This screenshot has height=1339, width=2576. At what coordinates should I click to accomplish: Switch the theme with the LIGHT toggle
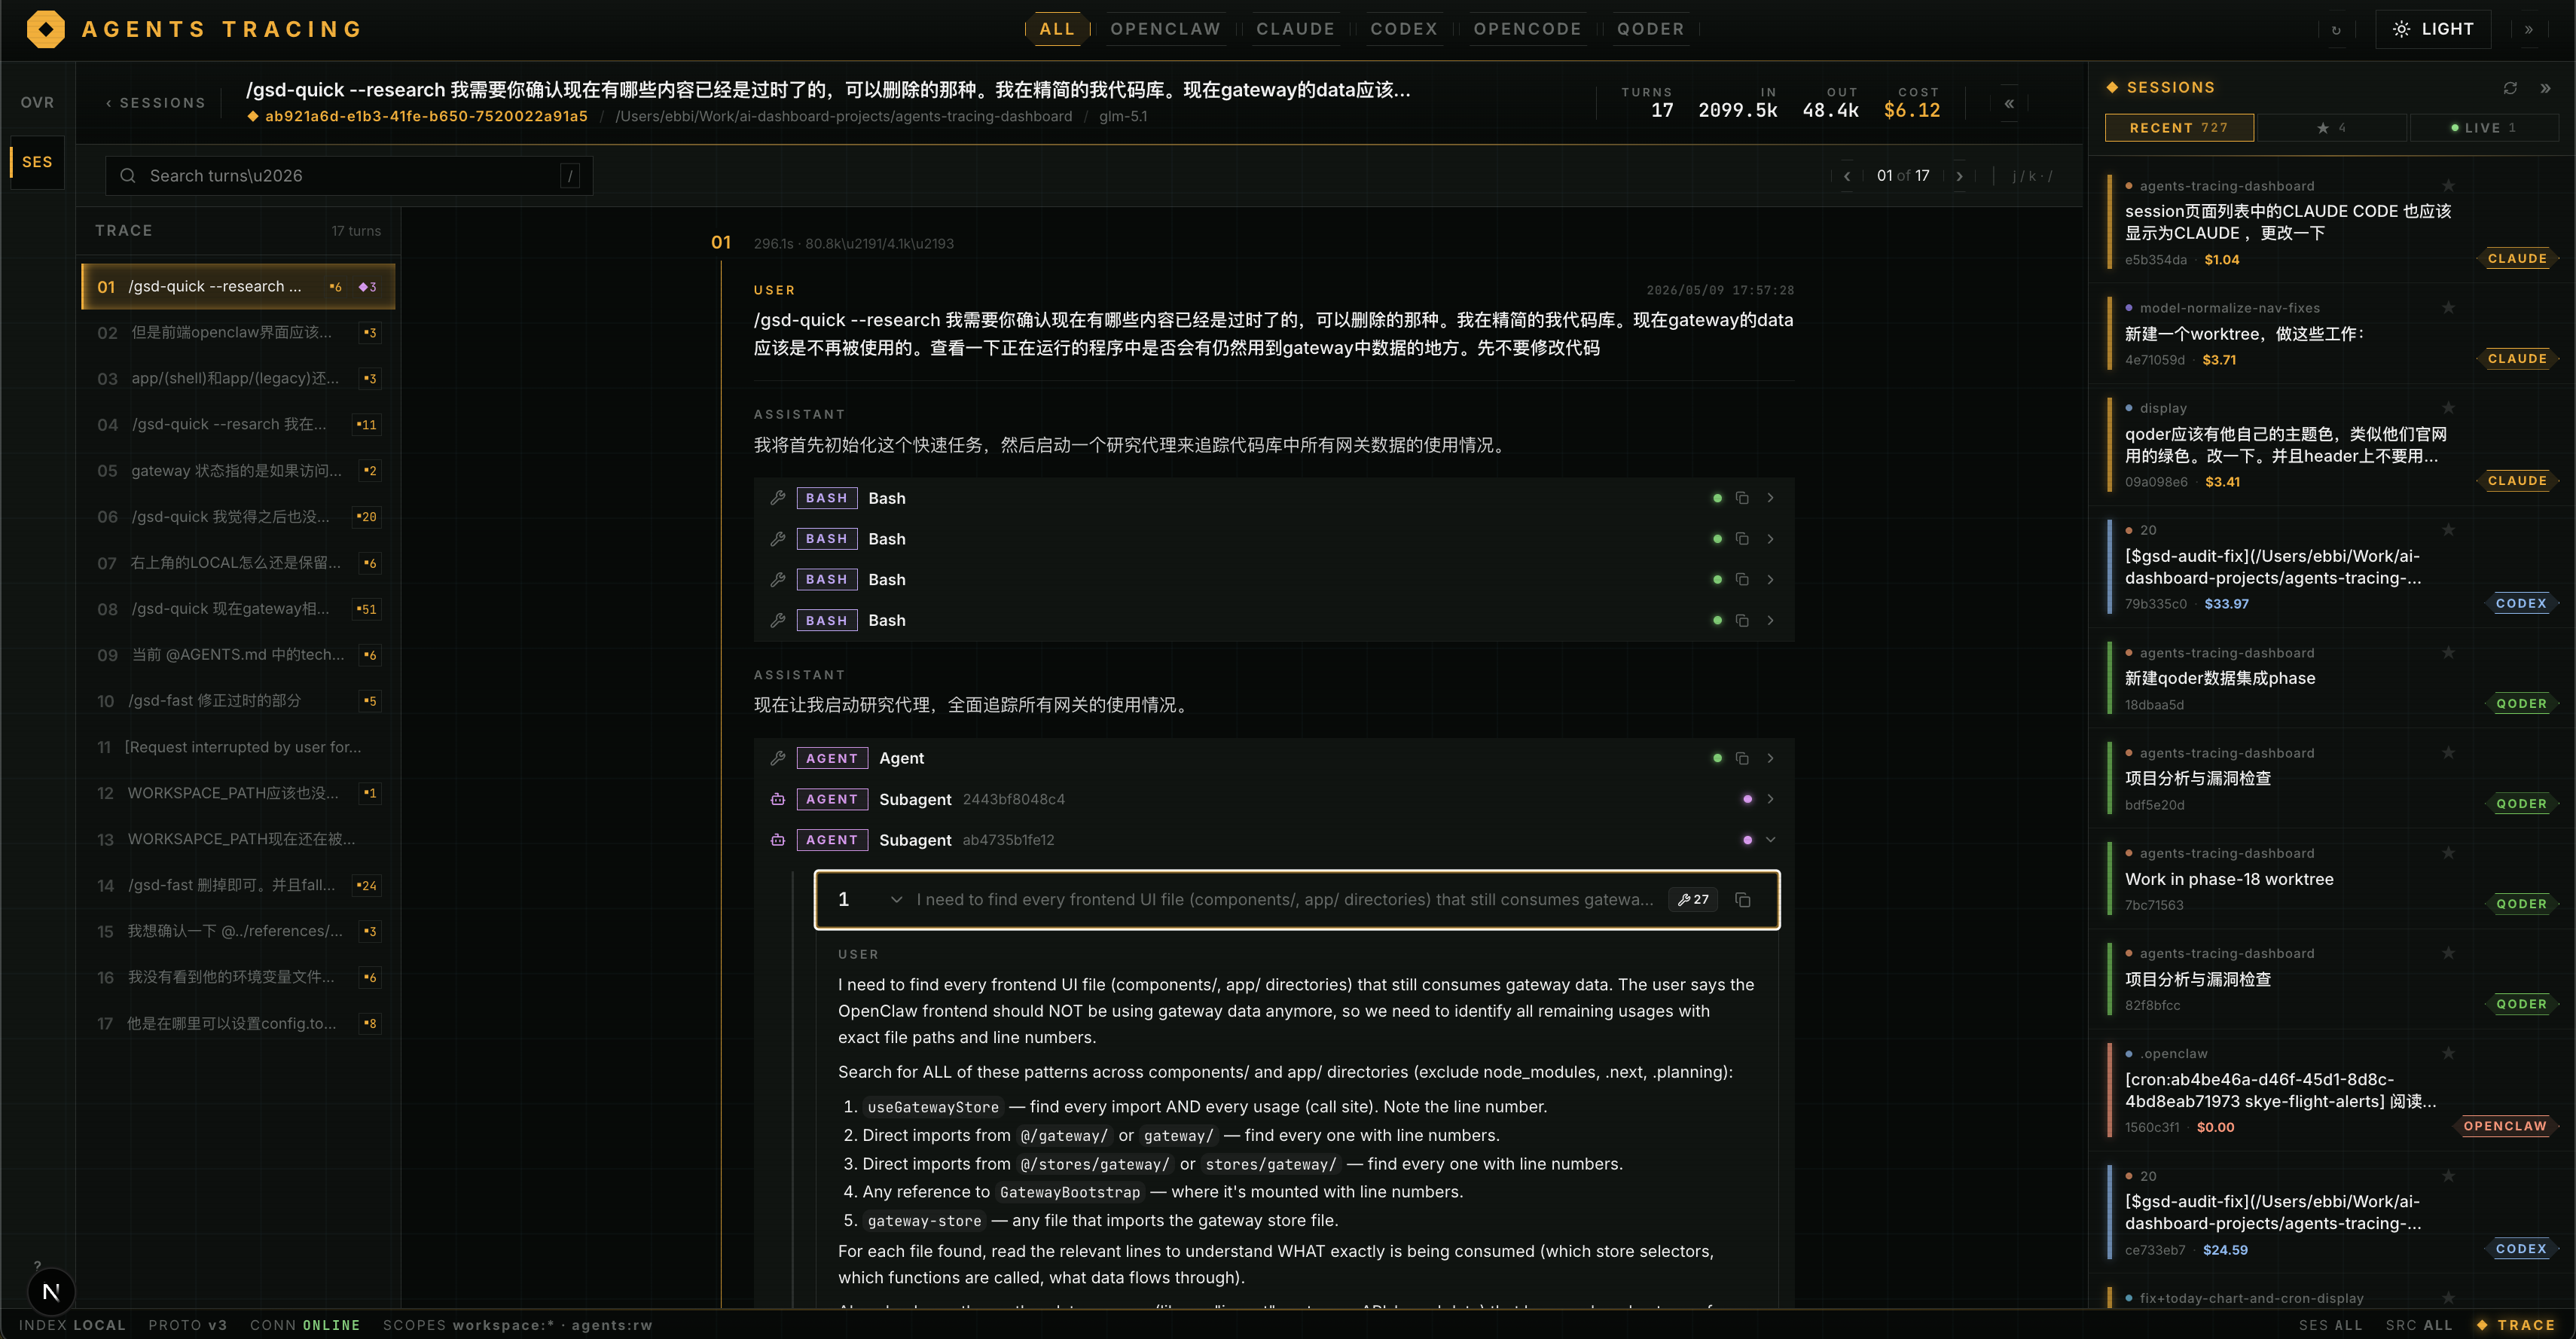(x=2433, y=29)
